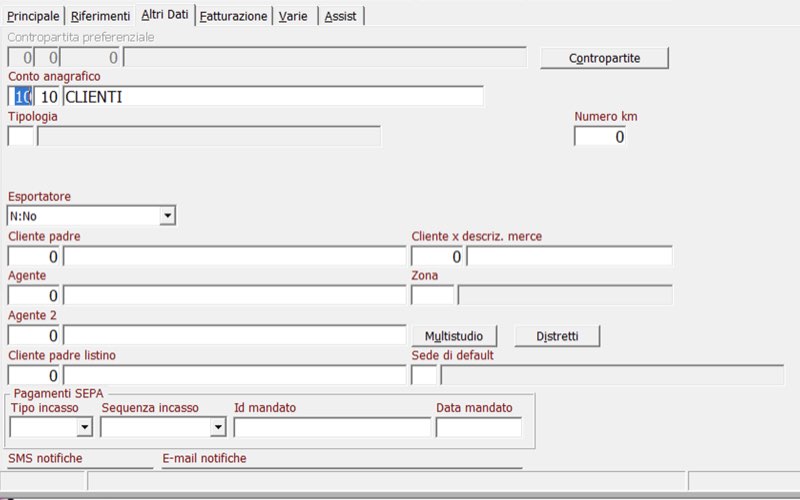Open the Distretti button

(x=557, y=335)
